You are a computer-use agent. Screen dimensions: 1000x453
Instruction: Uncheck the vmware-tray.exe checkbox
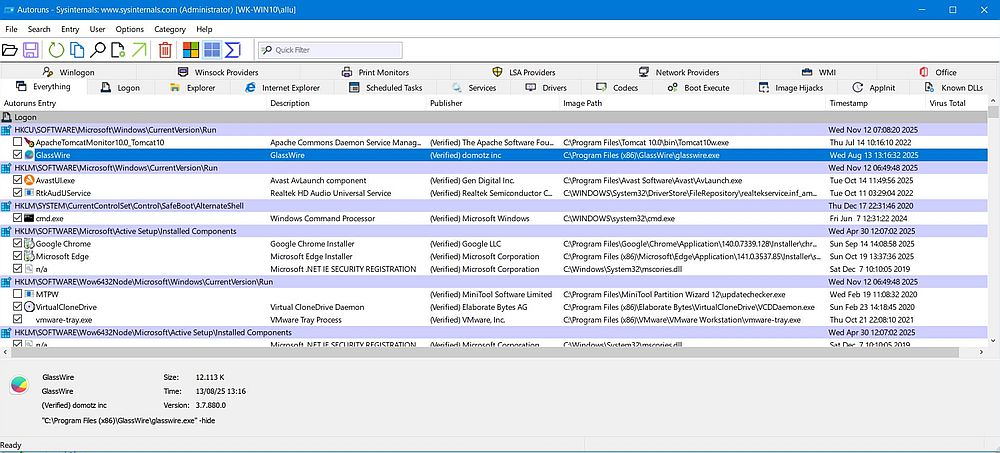click(x=18, y=320)
